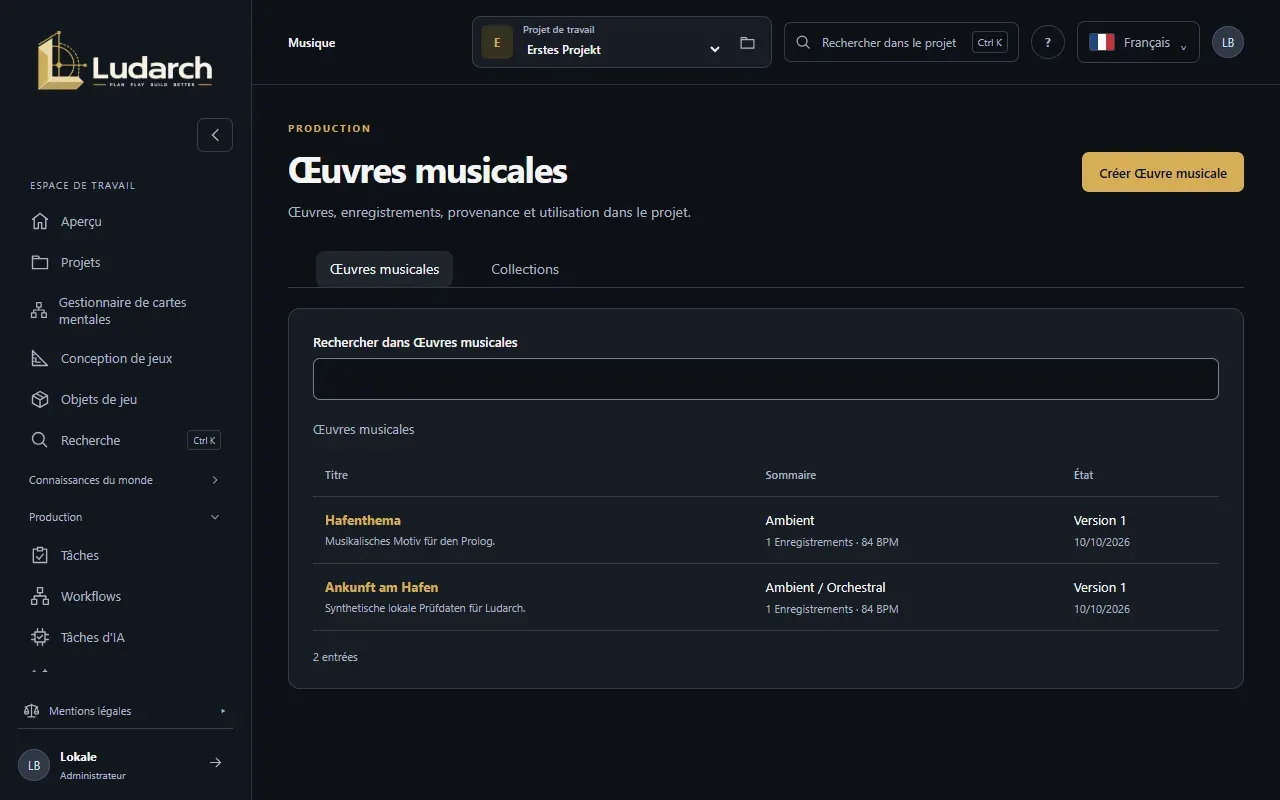Open the Ankunft am Hafen work
Viewport: 1280px width, 800px height.
381,587
